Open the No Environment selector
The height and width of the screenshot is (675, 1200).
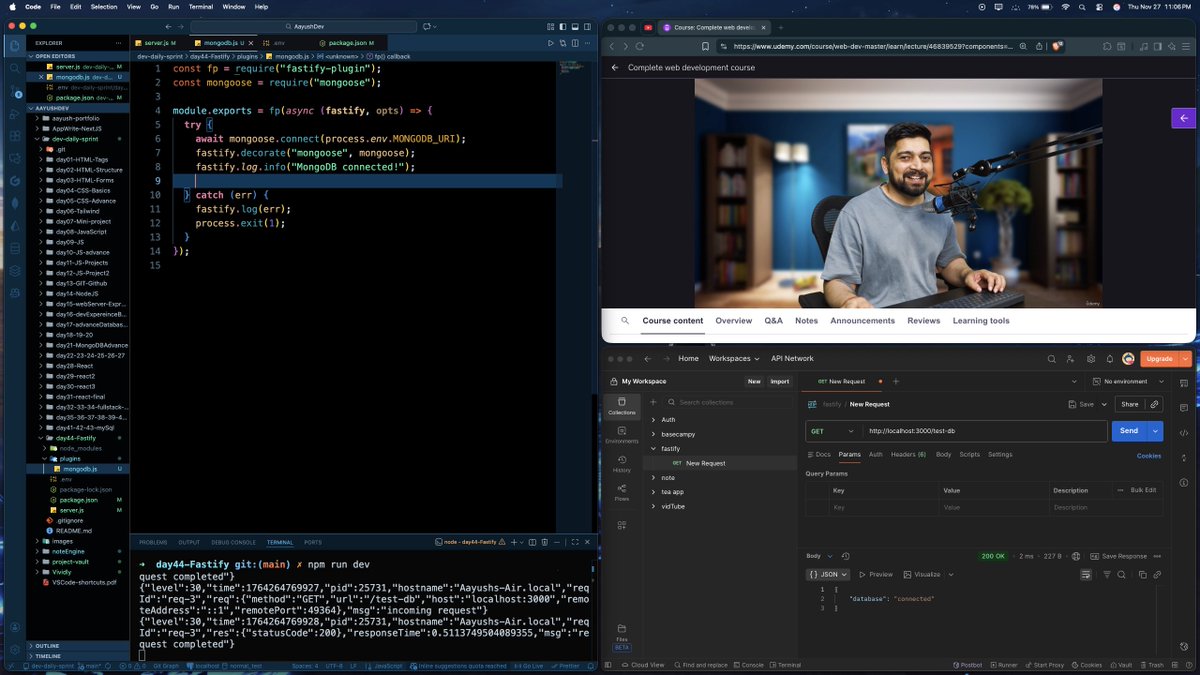1124,380
